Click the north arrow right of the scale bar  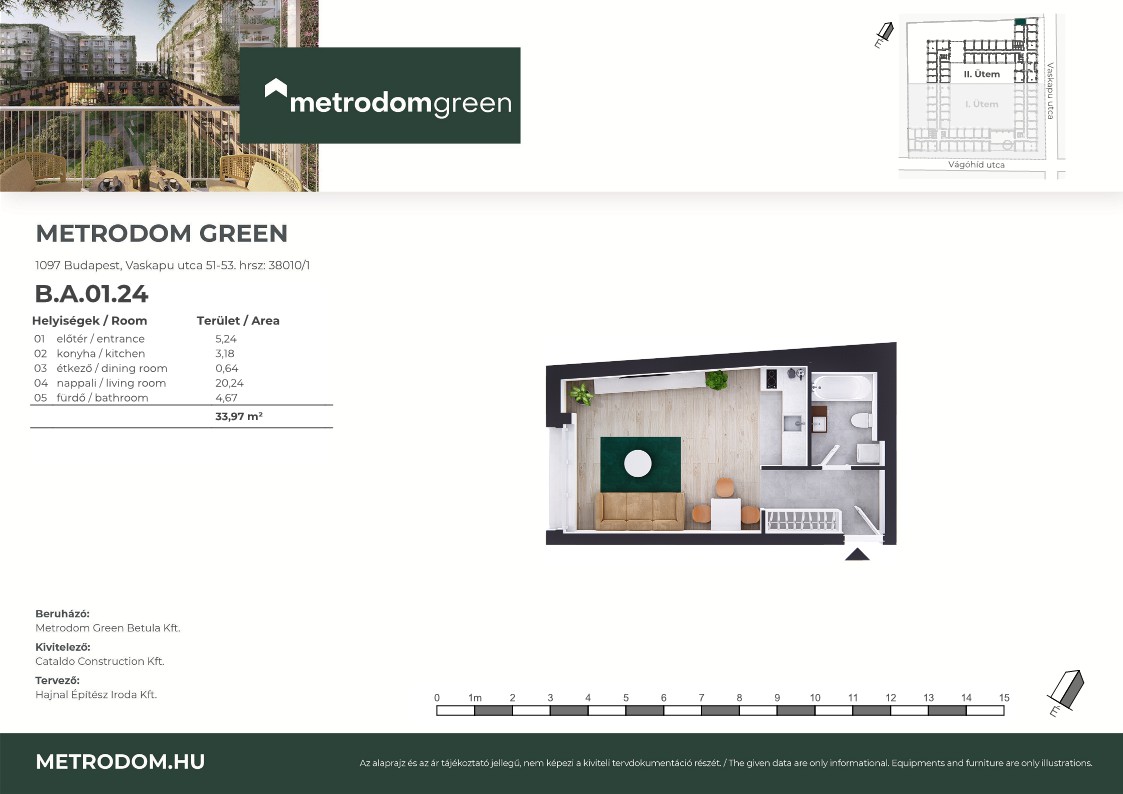tap(1067, 691)
